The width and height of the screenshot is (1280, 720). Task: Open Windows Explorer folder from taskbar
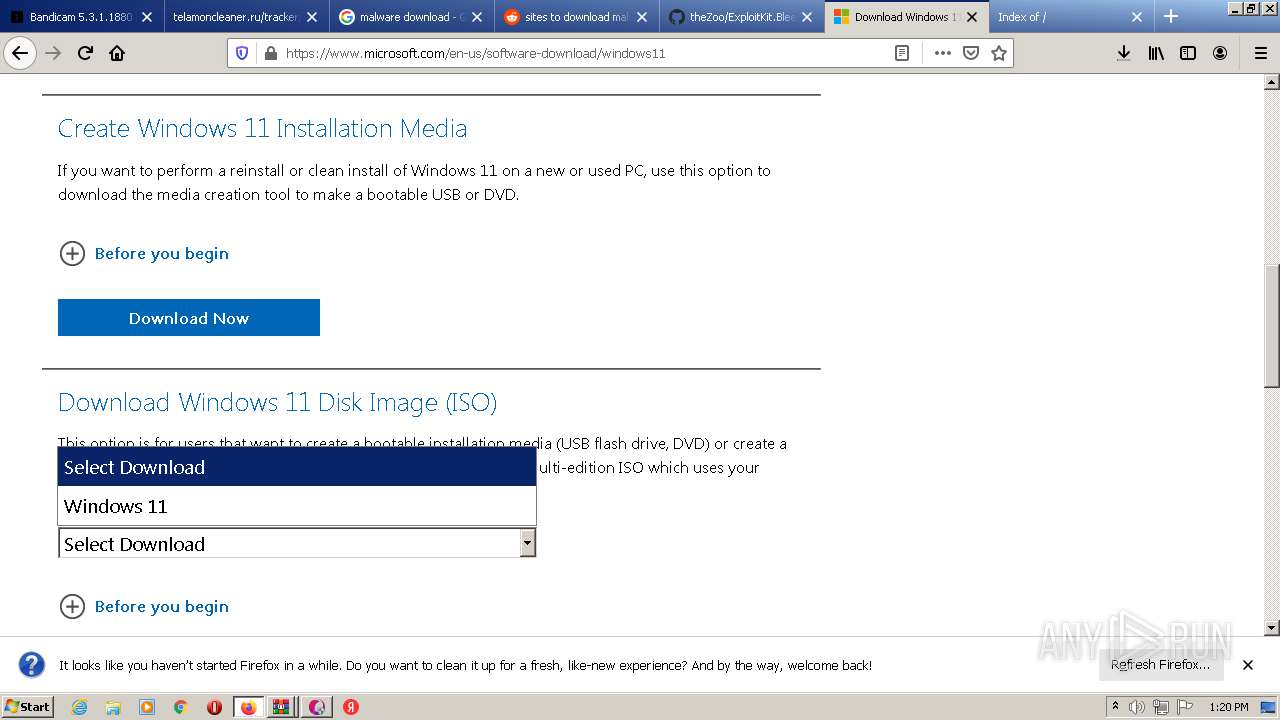[x=113, y=707]
